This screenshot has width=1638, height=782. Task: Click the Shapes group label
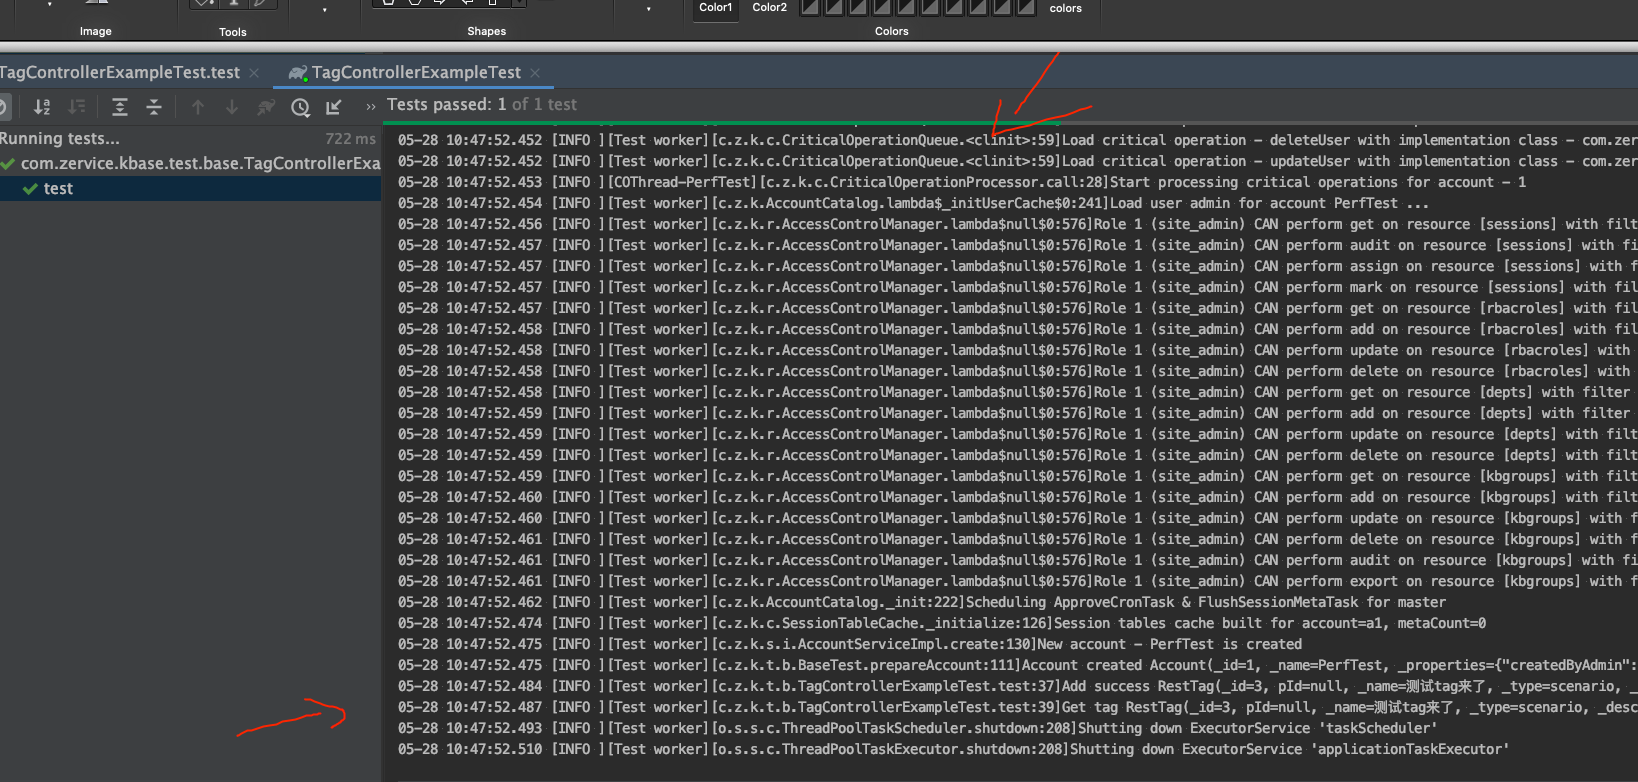(487, 31)
